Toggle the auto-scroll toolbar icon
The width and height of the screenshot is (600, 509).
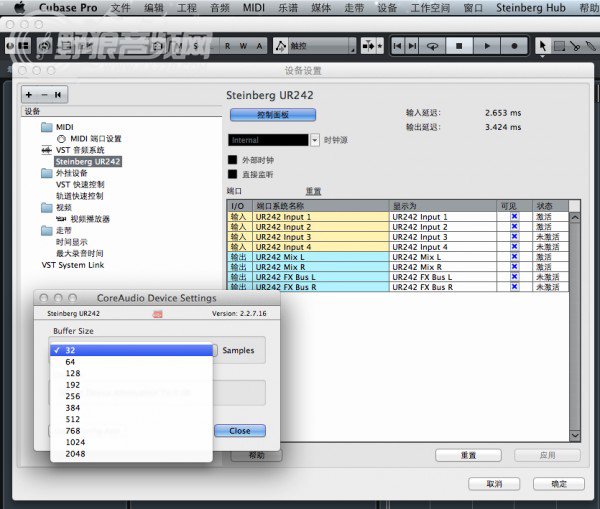(368, 46)
